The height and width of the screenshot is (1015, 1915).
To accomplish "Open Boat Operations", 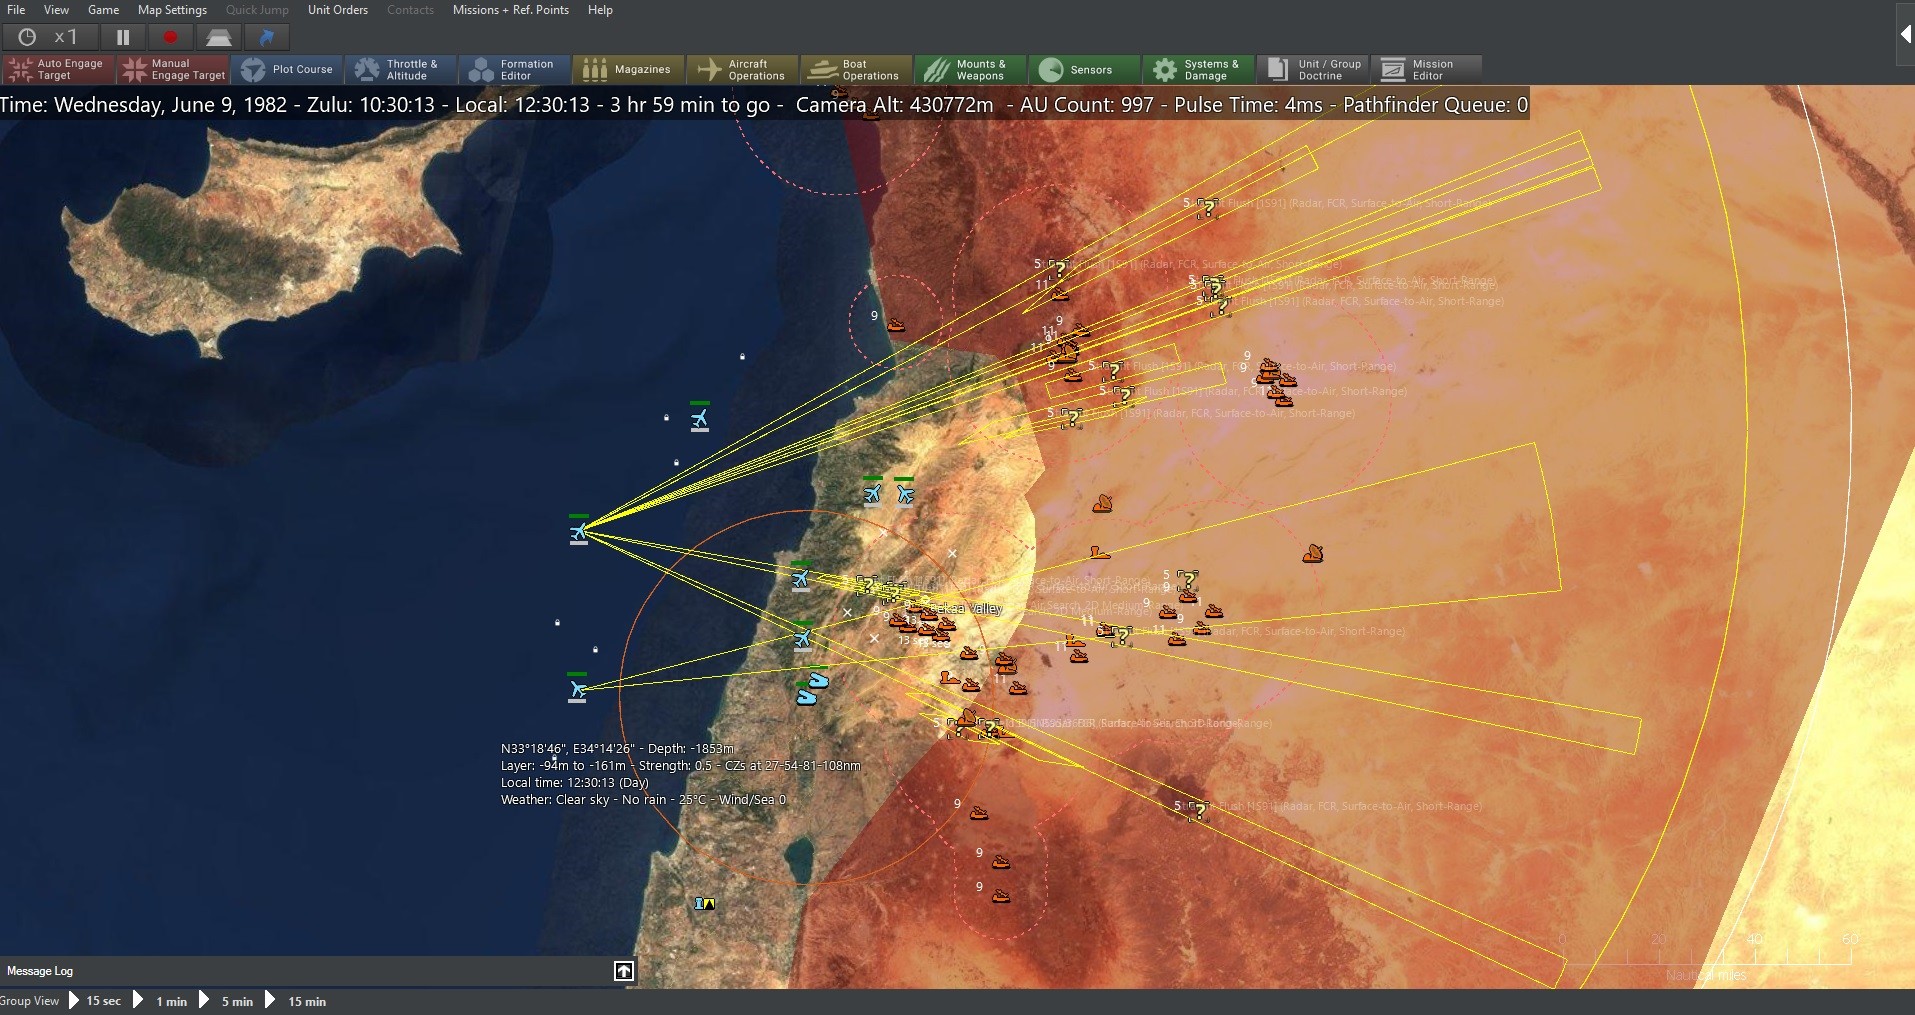I will (x=855, y=69).
